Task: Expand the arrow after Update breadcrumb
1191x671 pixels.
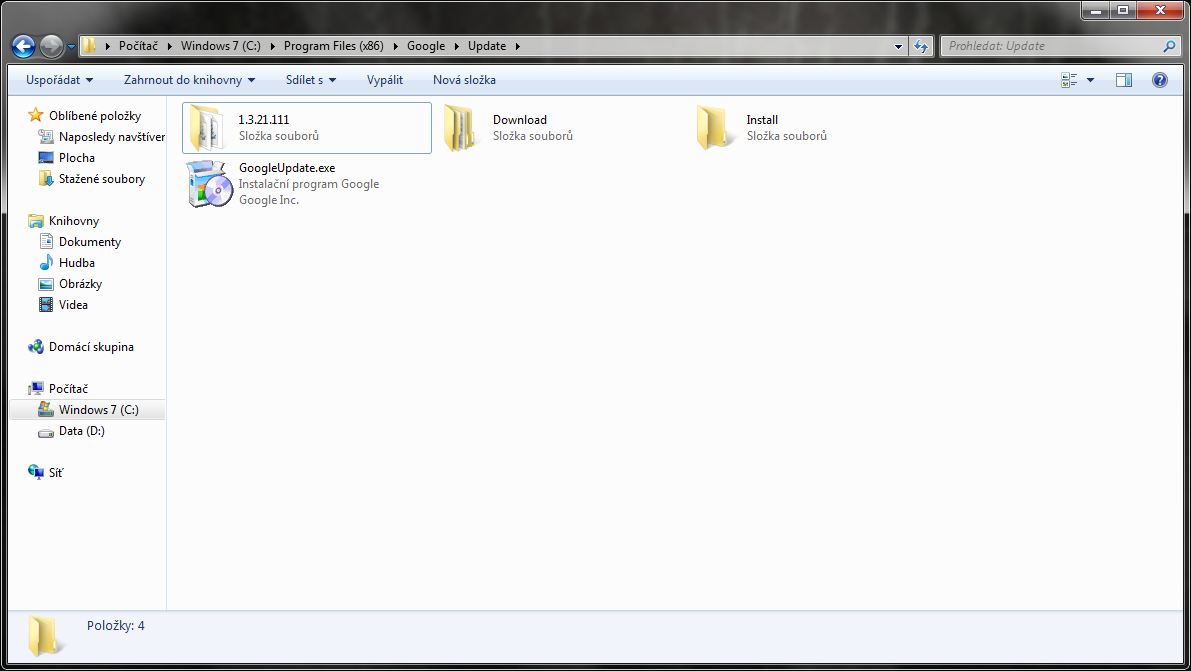Action: [x=517, y=46]
